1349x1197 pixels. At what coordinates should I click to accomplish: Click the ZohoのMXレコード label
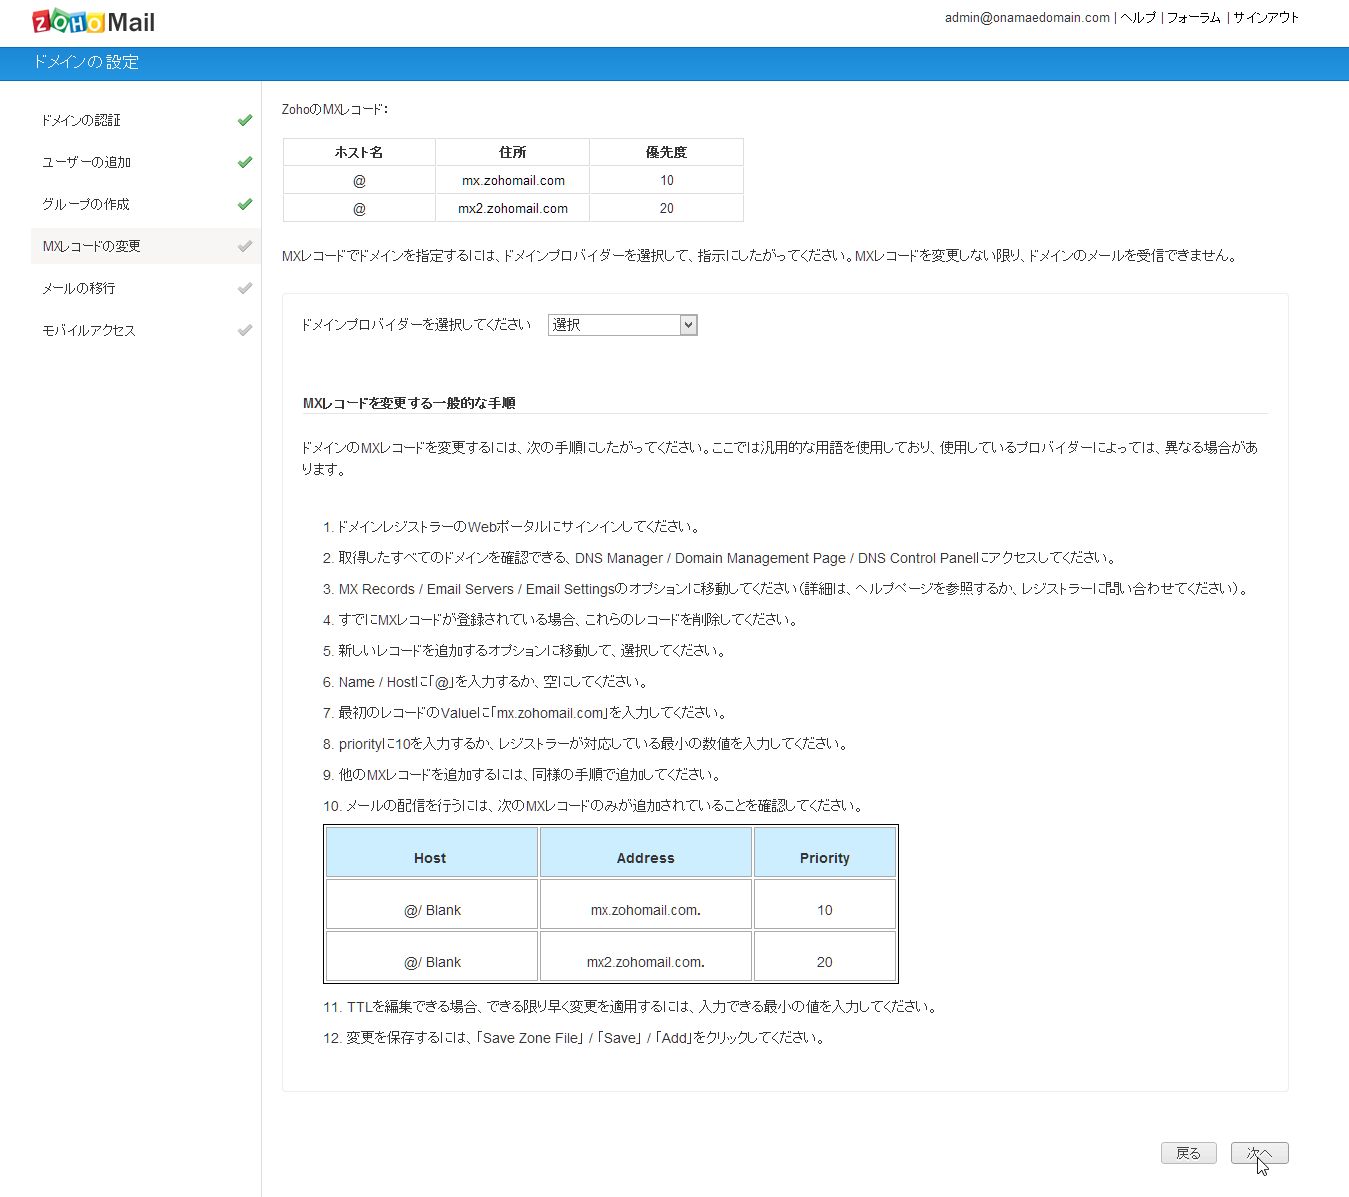click(335, 109)
